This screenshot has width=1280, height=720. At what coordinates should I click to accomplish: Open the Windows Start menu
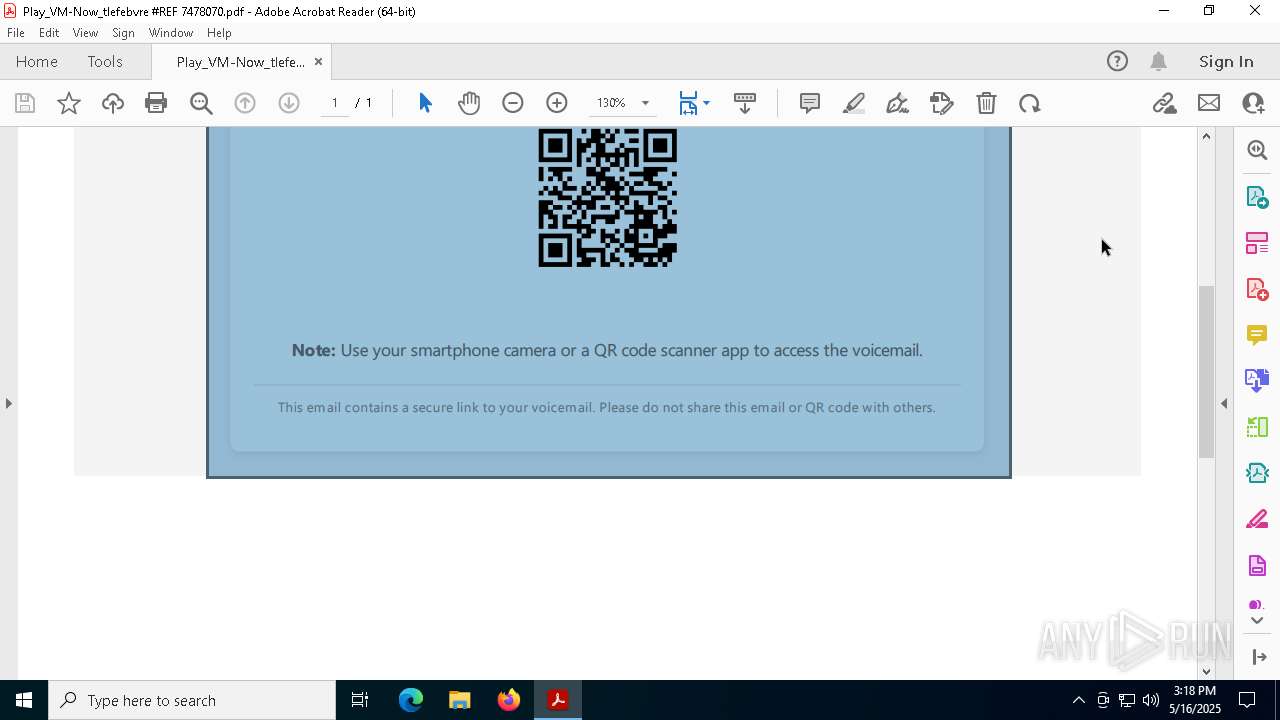coord(24,700)
